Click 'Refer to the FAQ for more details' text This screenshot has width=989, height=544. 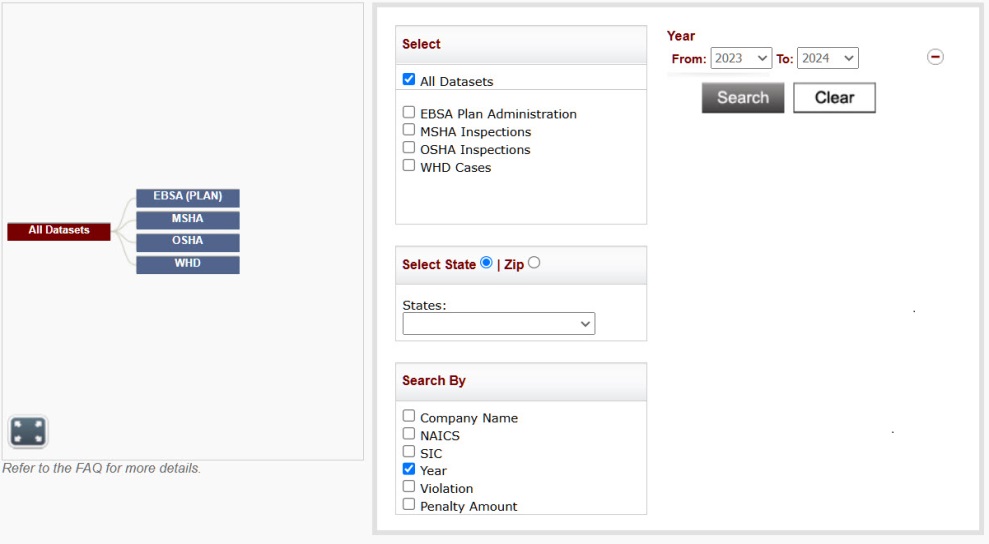[102, 468]
